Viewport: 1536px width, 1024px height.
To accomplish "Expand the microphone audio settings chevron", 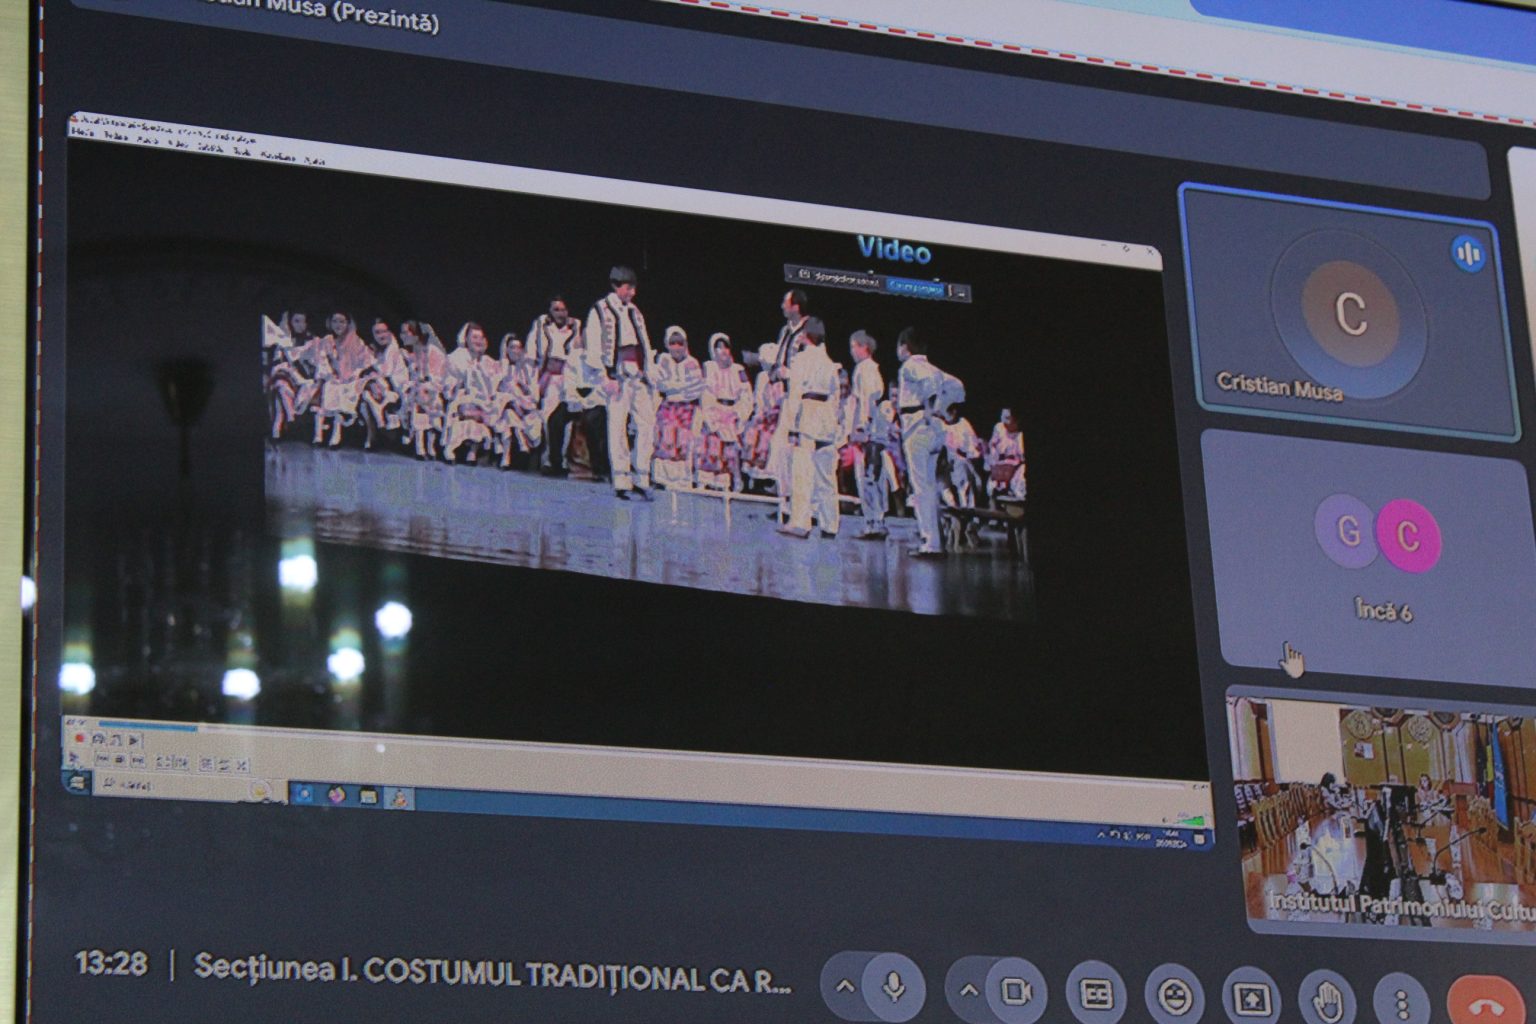I will tap(845, 987).
